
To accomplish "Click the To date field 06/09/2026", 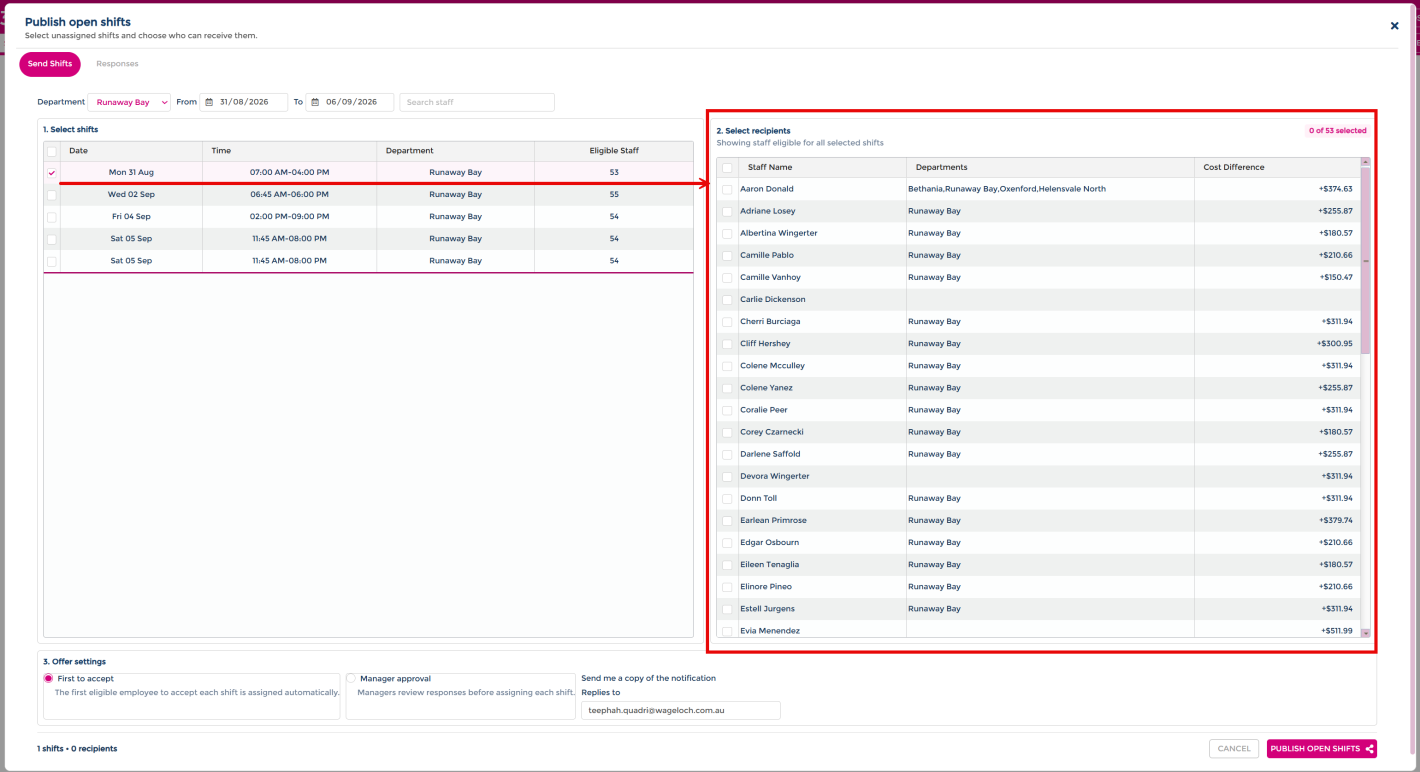I will [x=350, y=102].
